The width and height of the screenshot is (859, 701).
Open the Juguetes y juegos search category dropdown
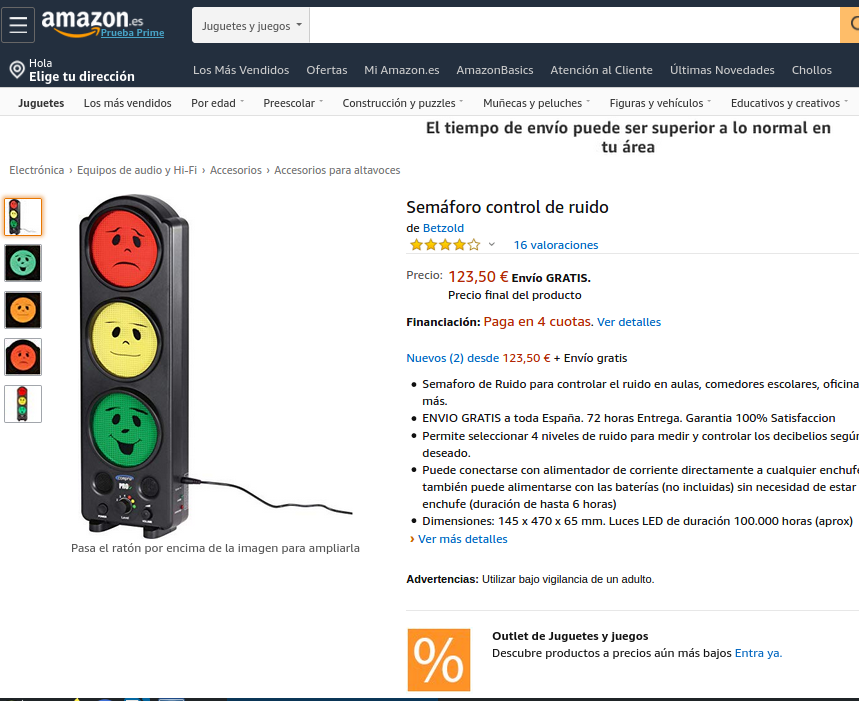point(251,25)
